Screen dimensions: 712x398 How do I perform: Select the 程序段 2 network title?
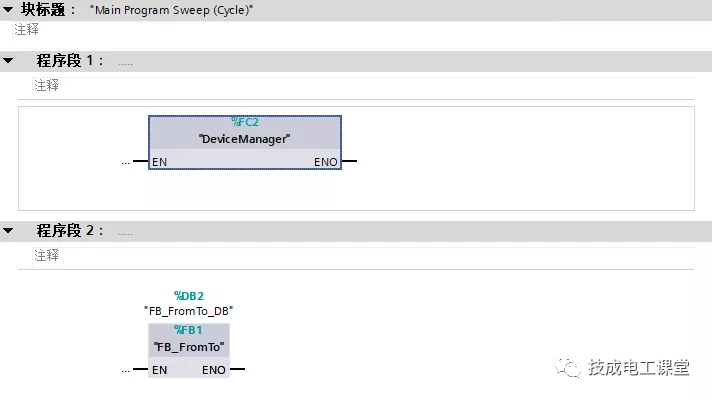click(x=70, y=231)
